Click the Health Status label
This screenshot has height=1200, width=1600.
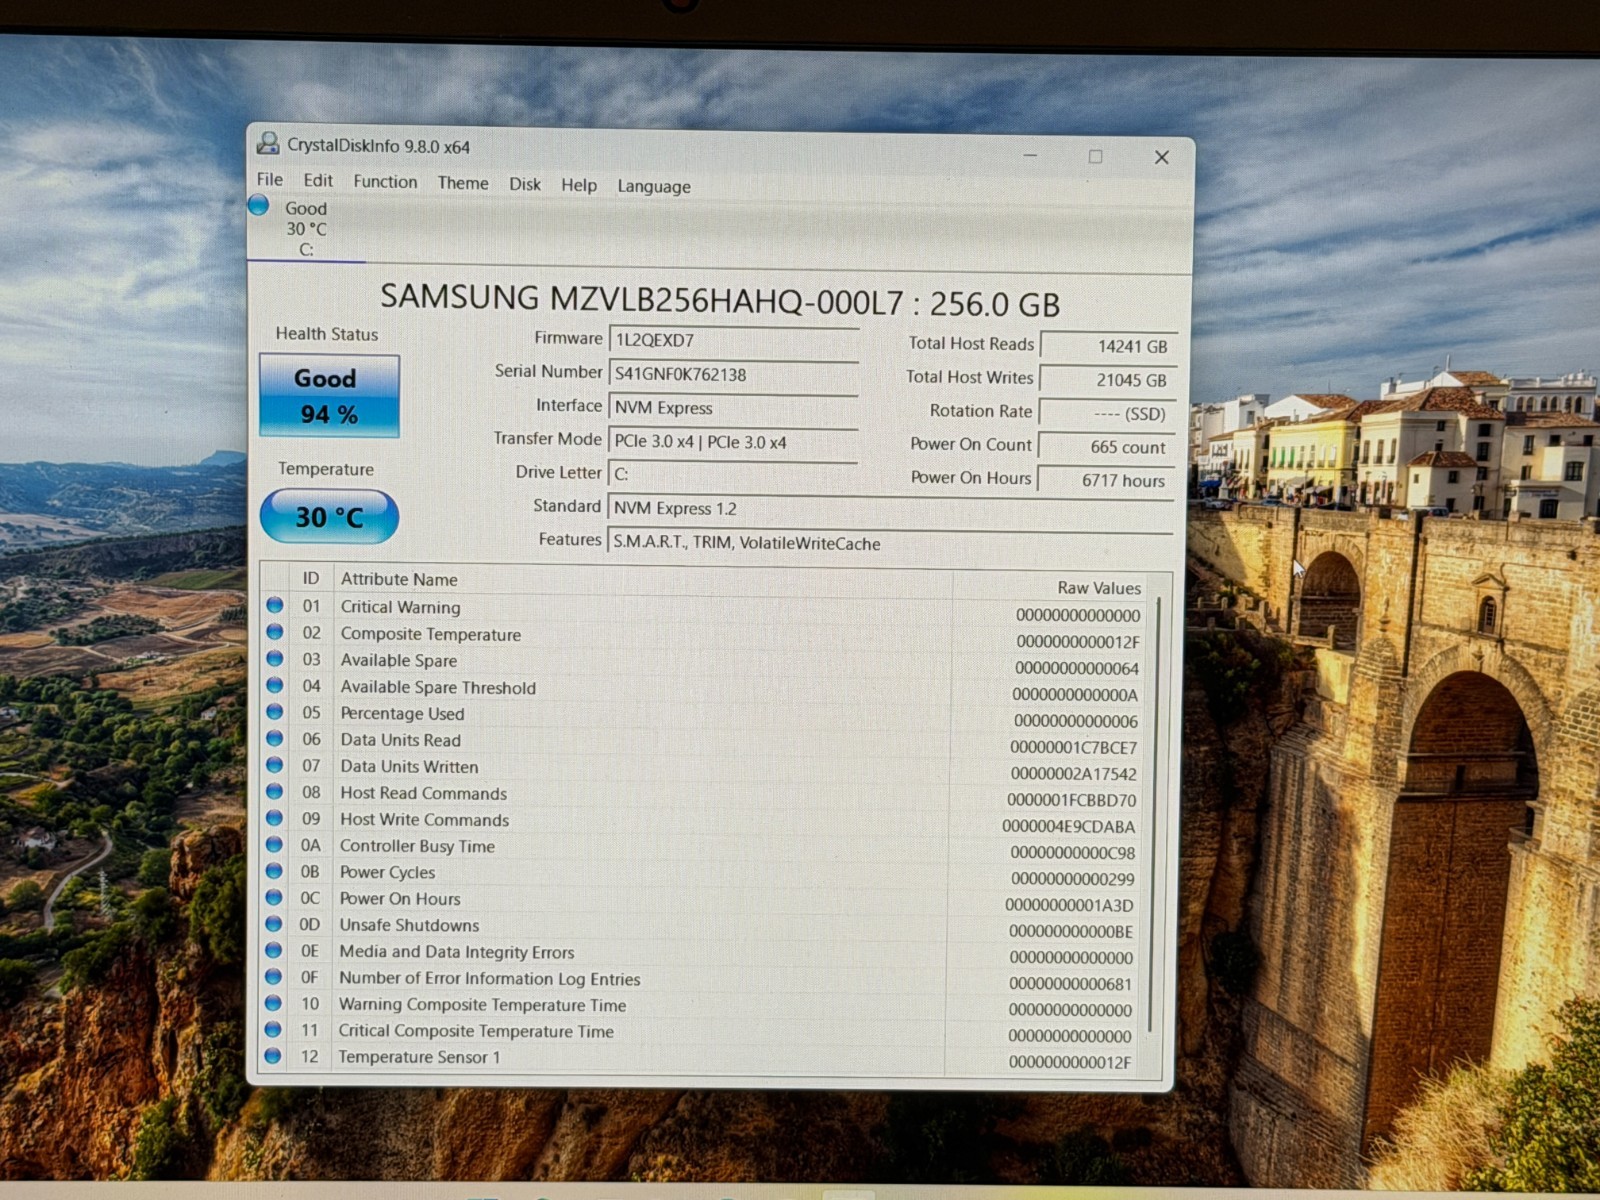tap(327, 334)
